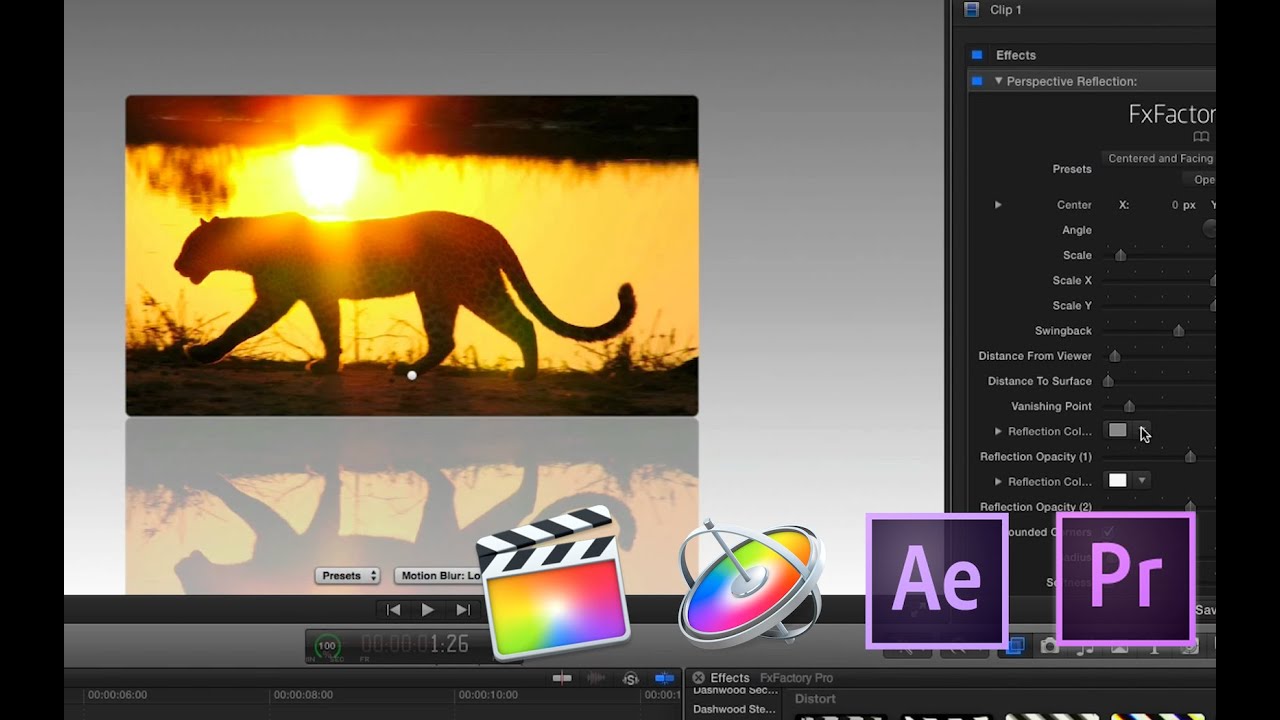Click the Swingback slider handle
The image size is (1280, 720).
click(x=1179, y=330)
